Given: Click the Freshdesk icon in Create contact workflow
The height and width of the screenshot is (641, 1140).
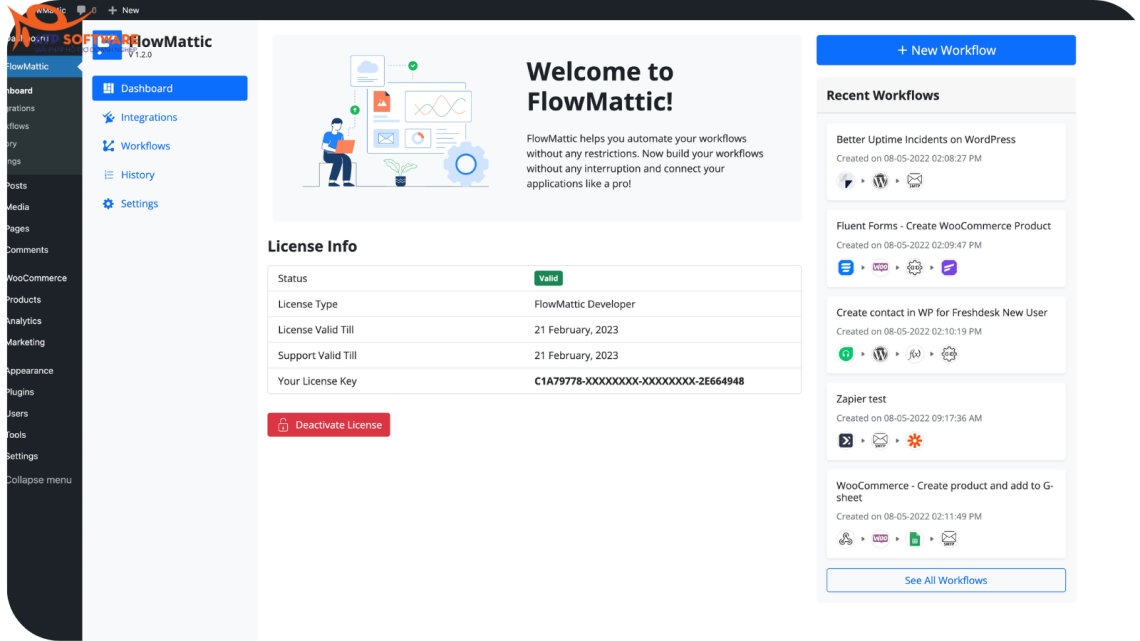Looking at the screenshot, I should coord(845,353).
